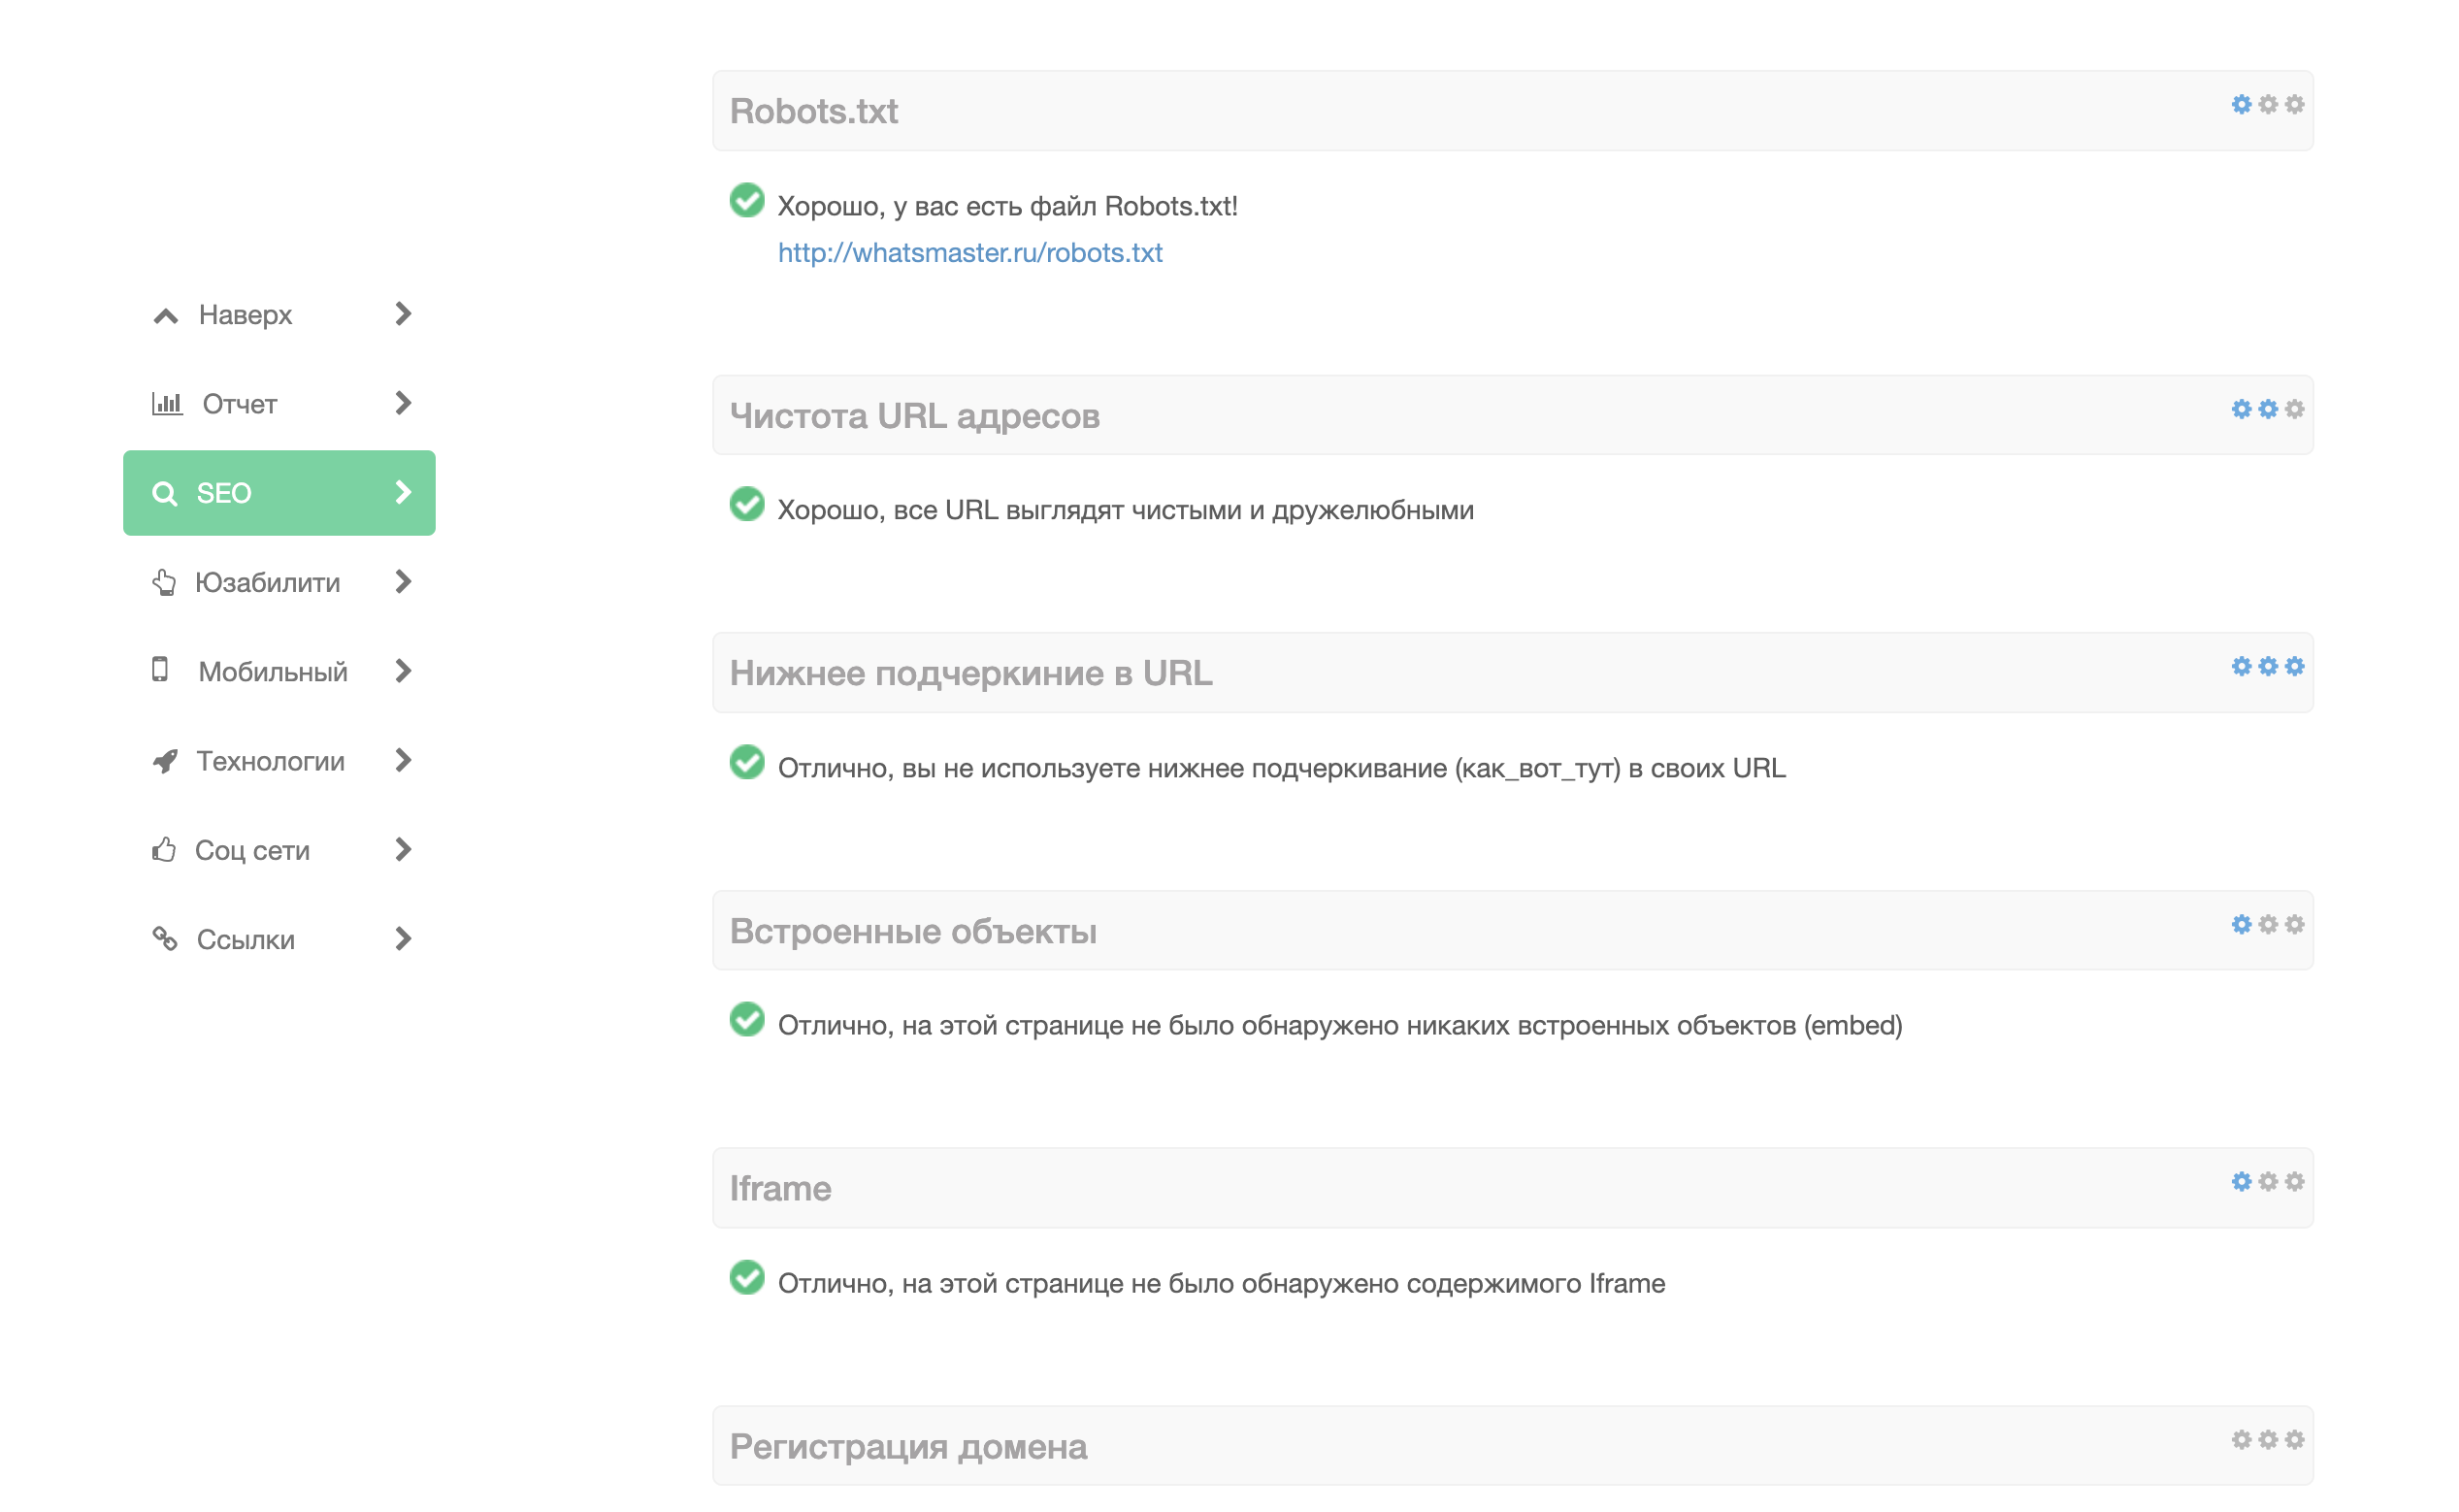Click the chain link icon beside Ссылки
This screenshot has height=1512, width=2459.
(165, 939)
